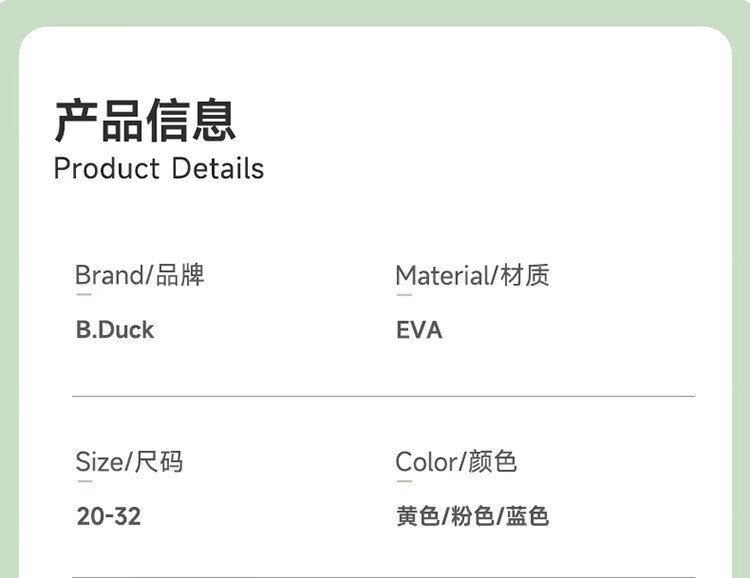Select the B.Duck brand name
Screen dimensions: 750x578
(x=115, y=330)
